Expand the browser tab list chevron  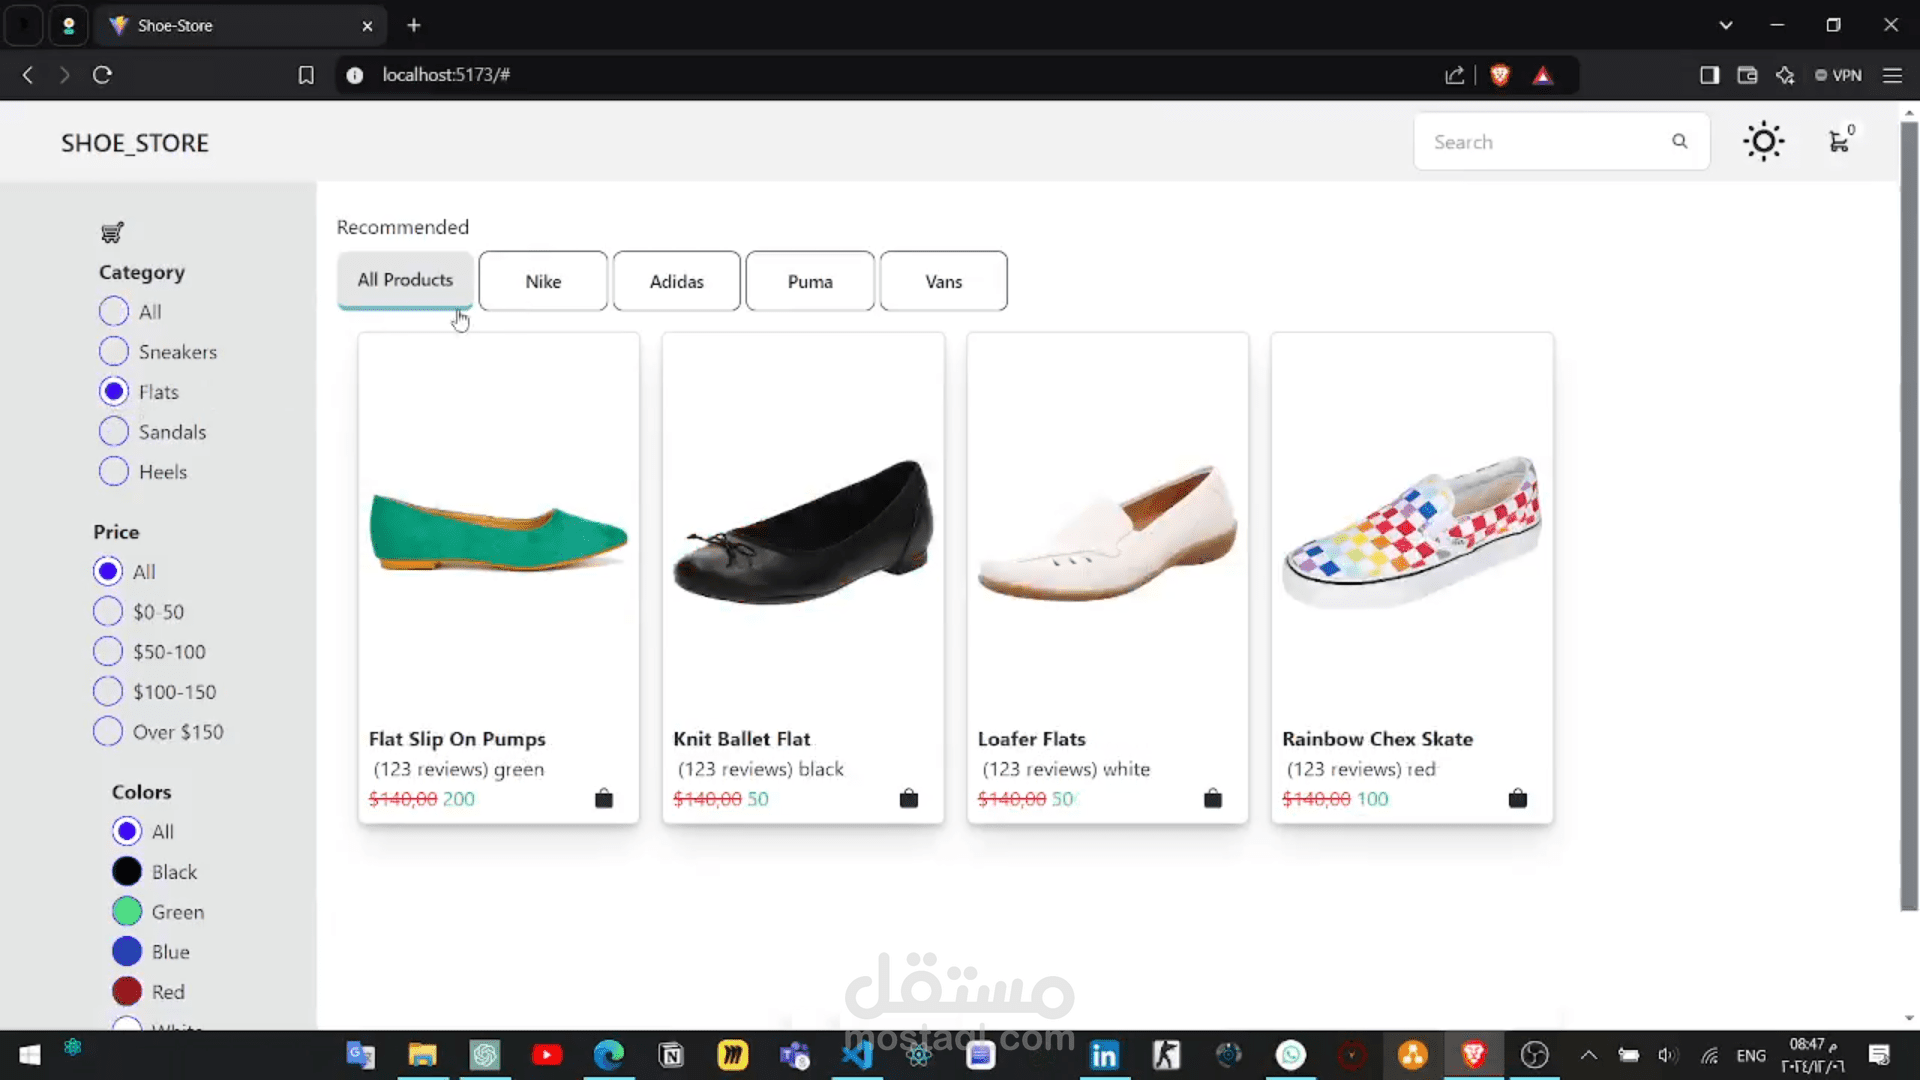1725,25
